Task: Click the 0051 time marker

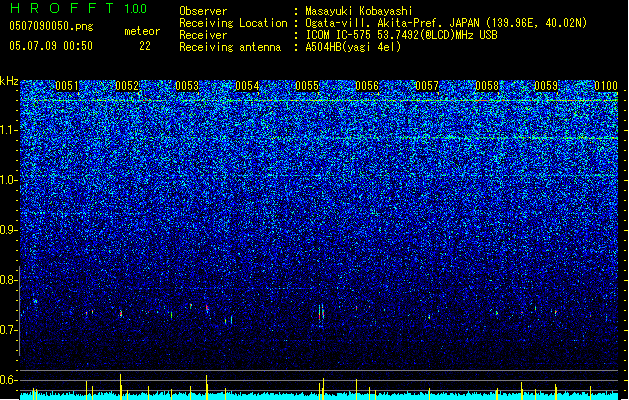Action: tap(67, 86)
